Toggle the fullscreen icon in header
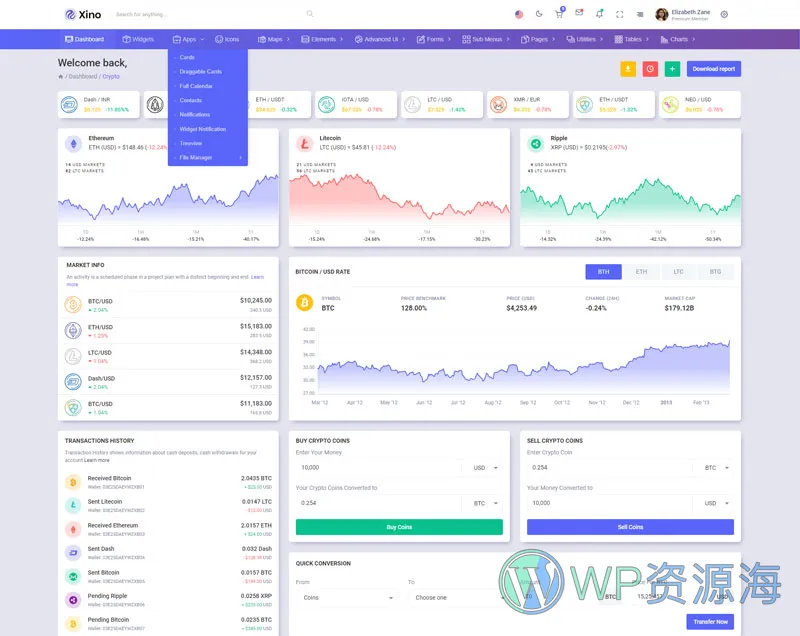Image resolution: width=800 pixels, height=636 pixels. pyautogui.click(x=620, y=14)
